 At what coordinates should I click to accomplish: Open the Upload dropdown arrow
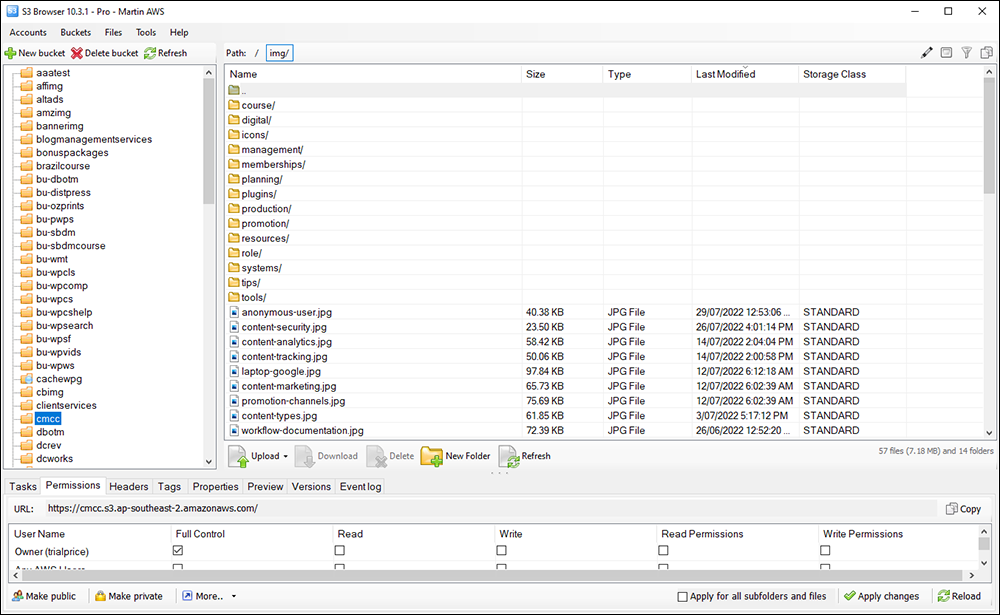[x=286, y=456]
